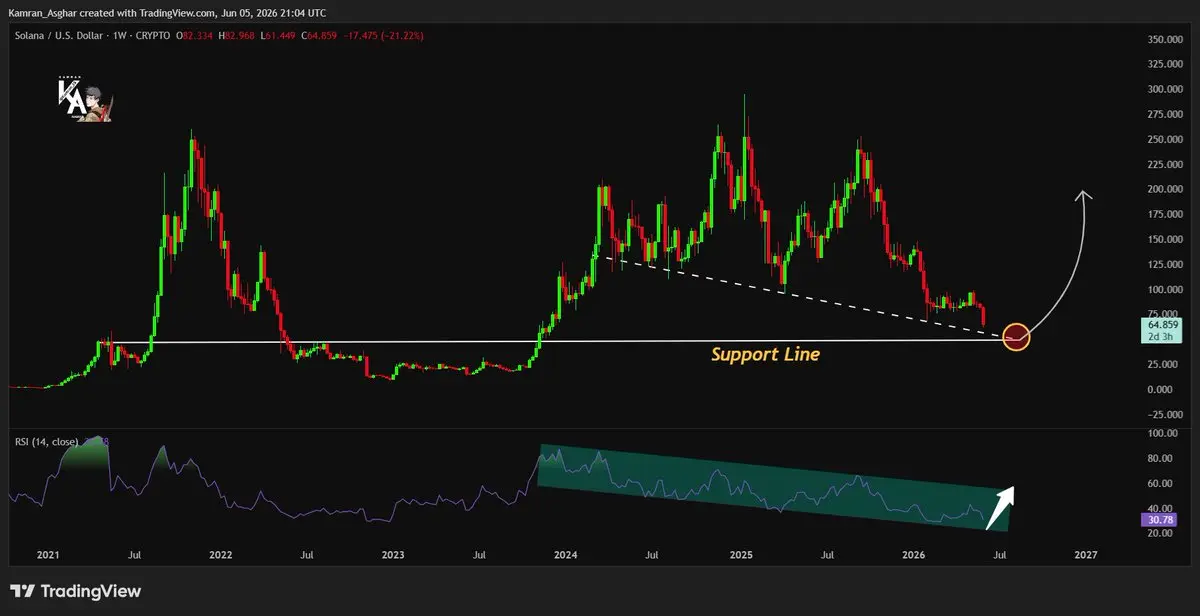Click the 60.00 RSI scale label
The image size is (1200, 616).
pyautogui.click(x=1162, y=484)
